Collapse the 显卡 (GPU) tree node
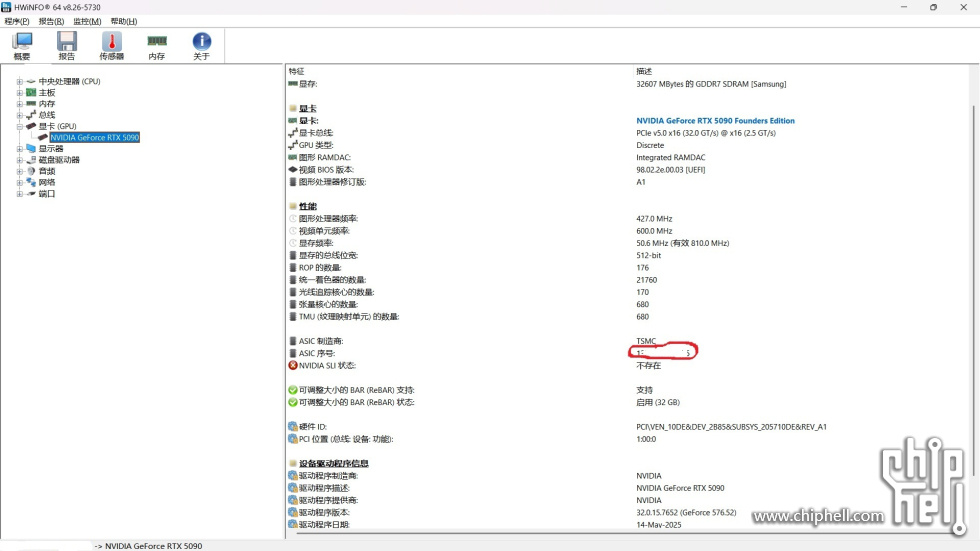The image size is (980, 551). [x=19, y=126]
